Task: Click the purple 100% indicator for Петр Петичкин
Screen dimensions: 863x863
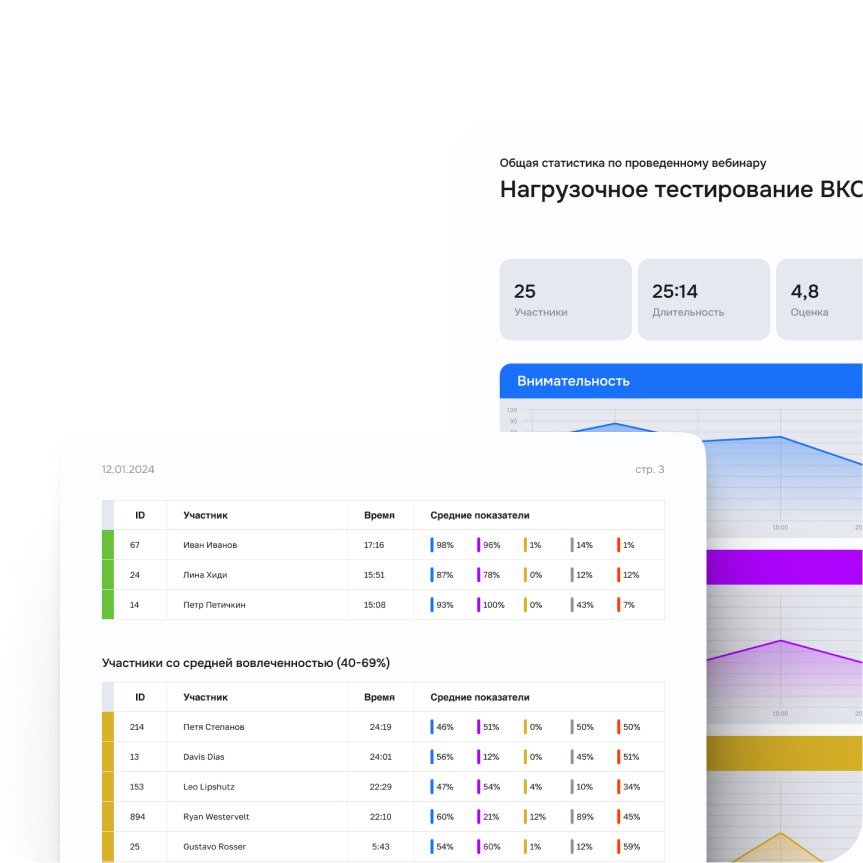Action: tap(490, 604)
